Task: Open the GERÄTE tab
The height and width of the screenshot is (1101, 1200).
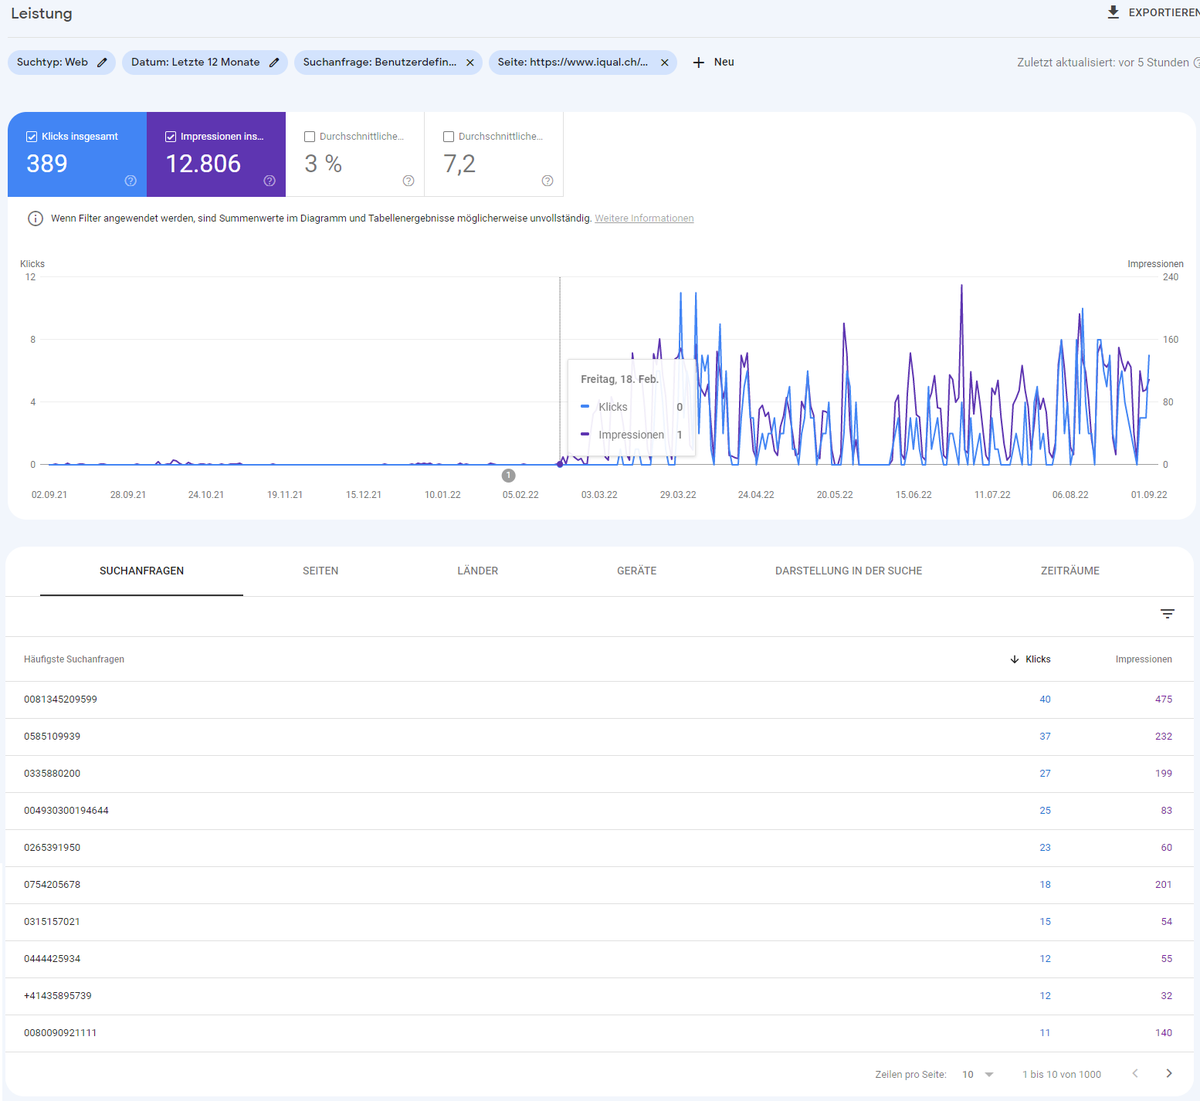Action: point(636,570)
